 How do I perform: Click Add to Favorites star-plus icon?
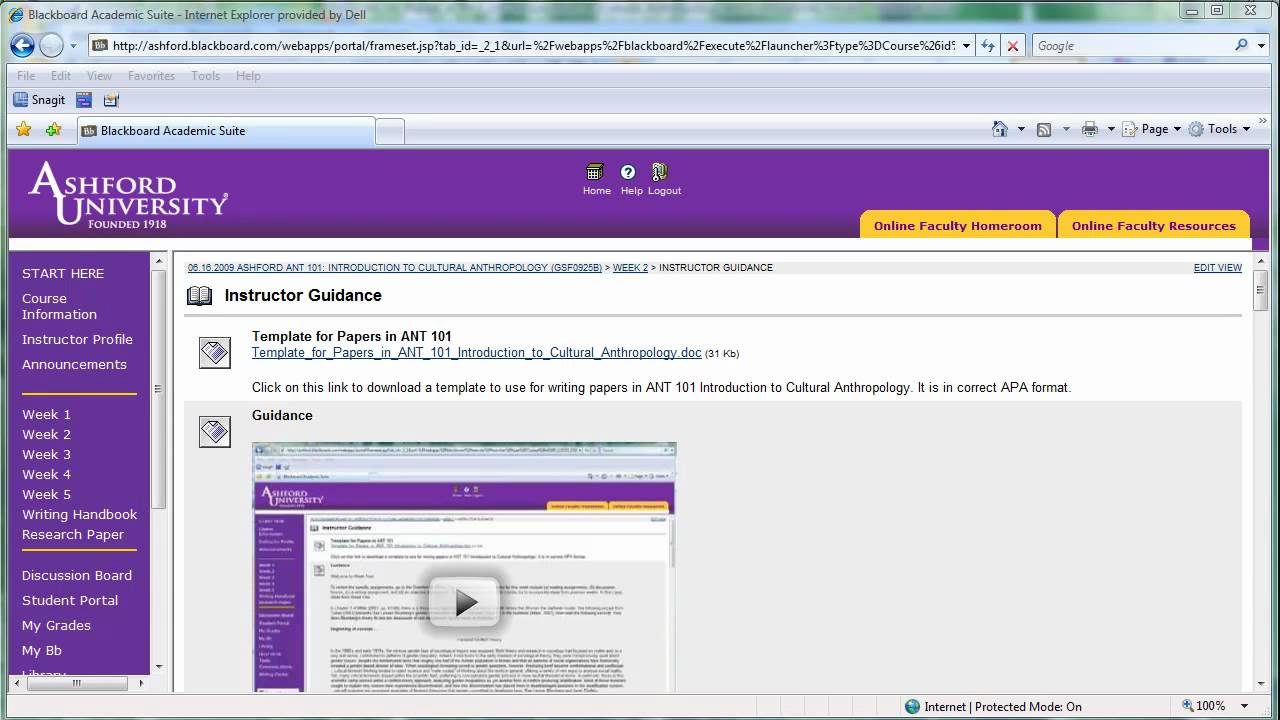(x=53, y=129)
